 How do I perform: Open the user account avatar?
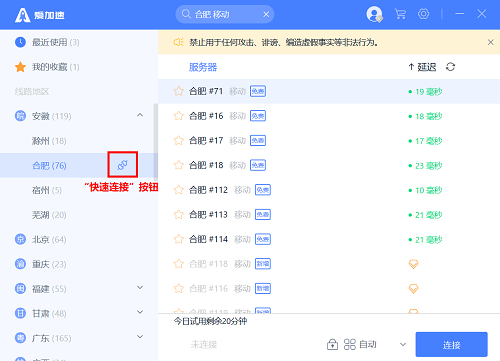[374, 14]
